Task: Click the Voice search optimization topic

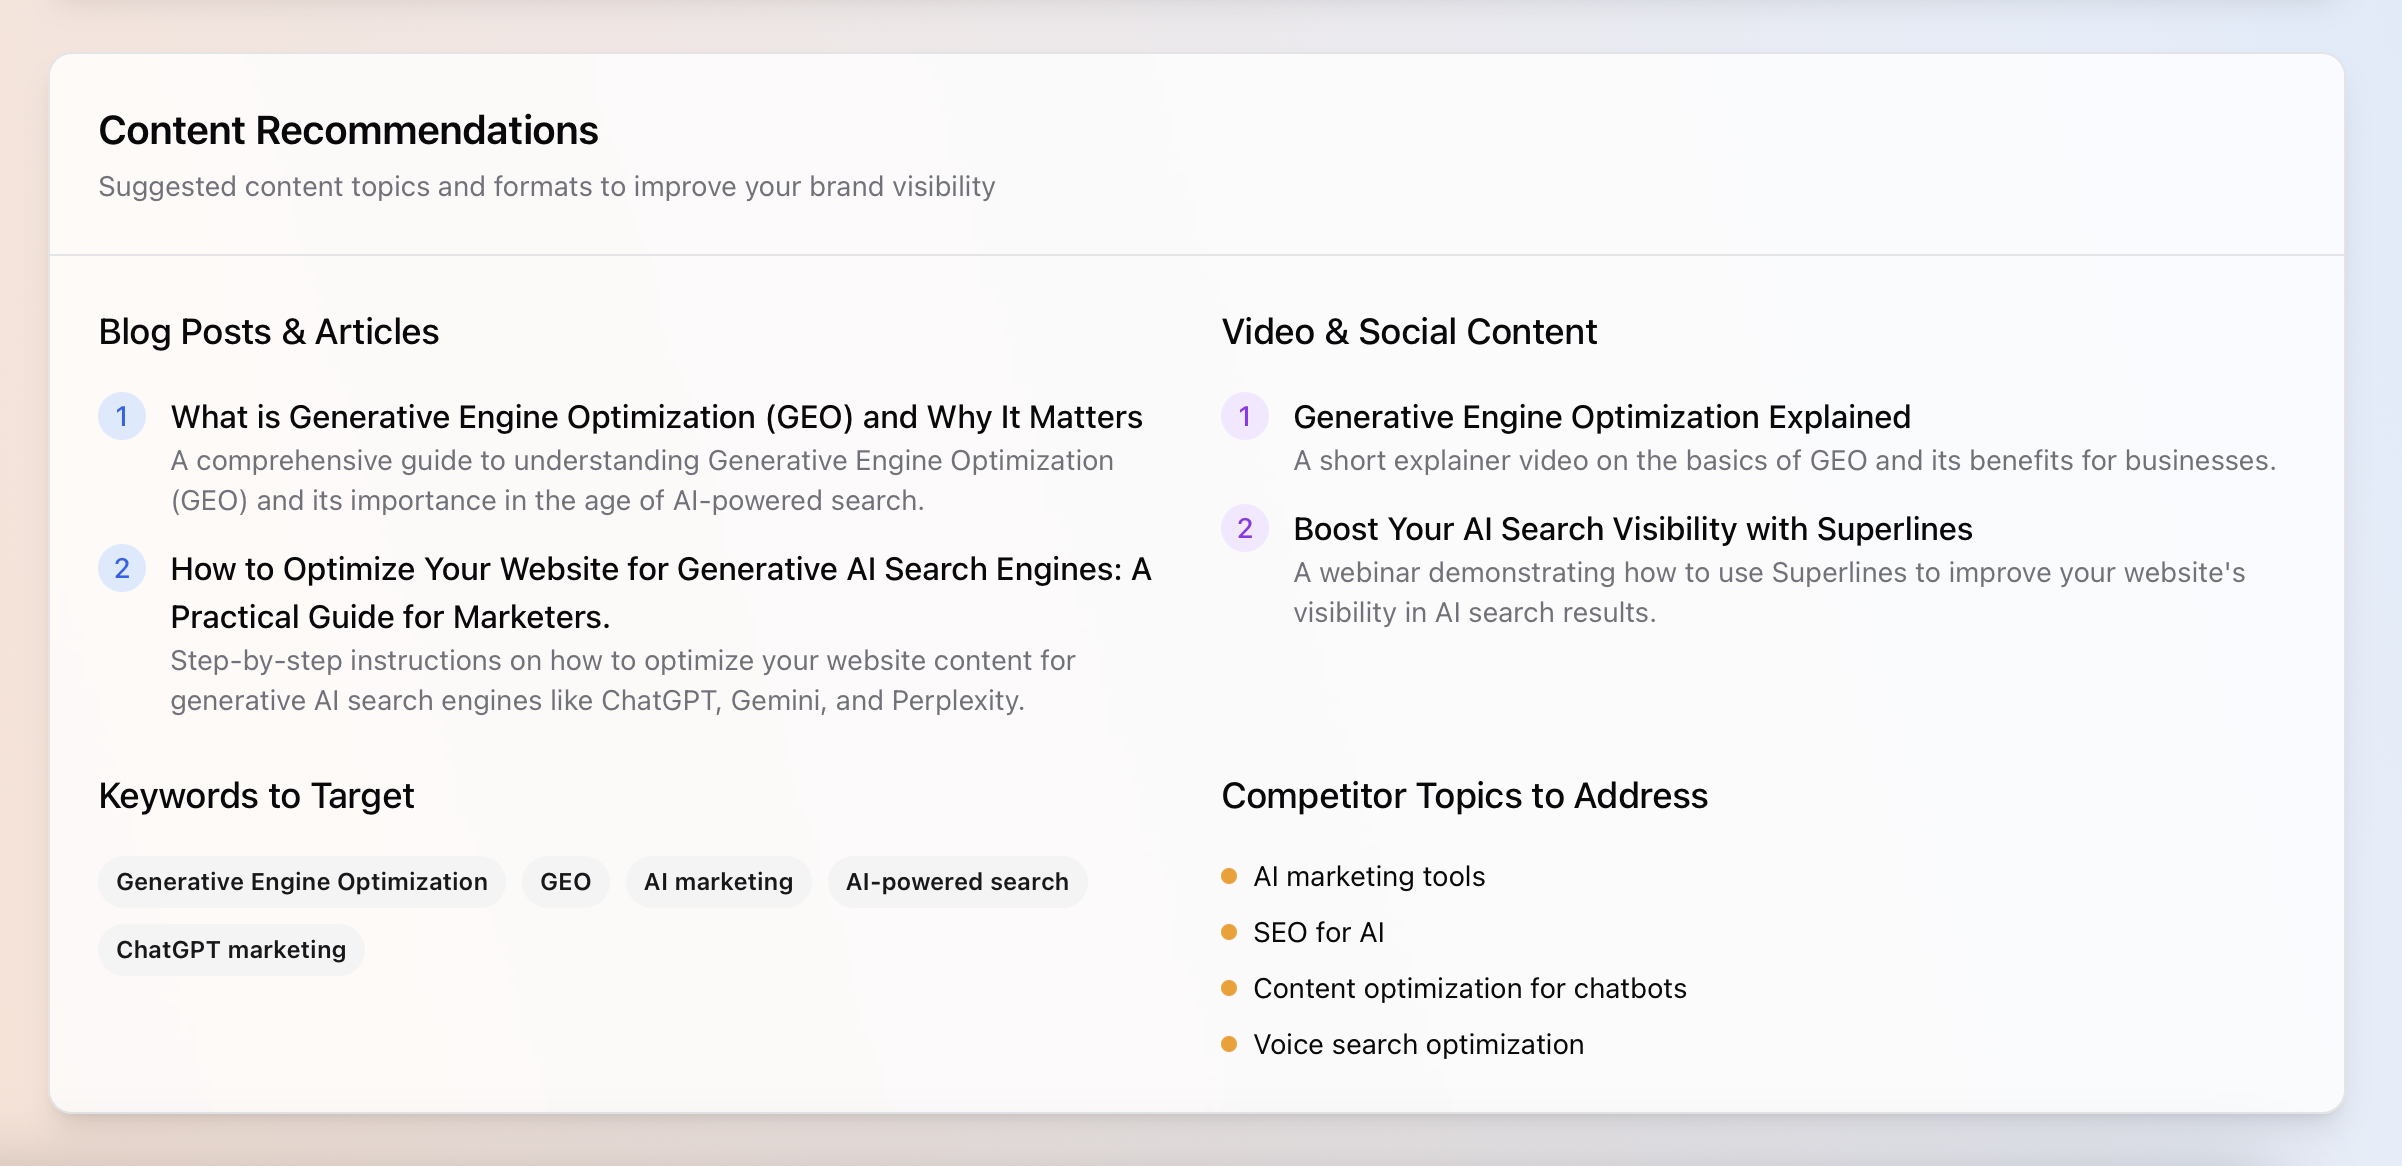Action: click(x=1418, y=1044)
